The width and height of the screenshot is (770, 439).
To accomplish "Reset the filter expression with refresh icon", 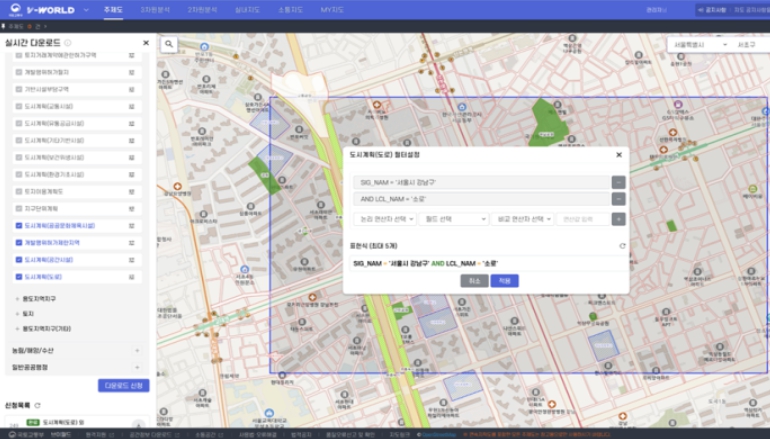I will click(x=622, y=245).
